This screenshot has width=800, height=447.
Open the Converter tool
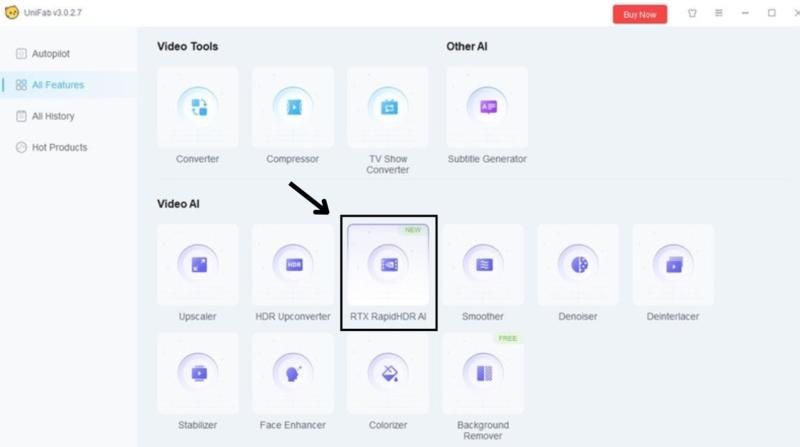point(197,108)
